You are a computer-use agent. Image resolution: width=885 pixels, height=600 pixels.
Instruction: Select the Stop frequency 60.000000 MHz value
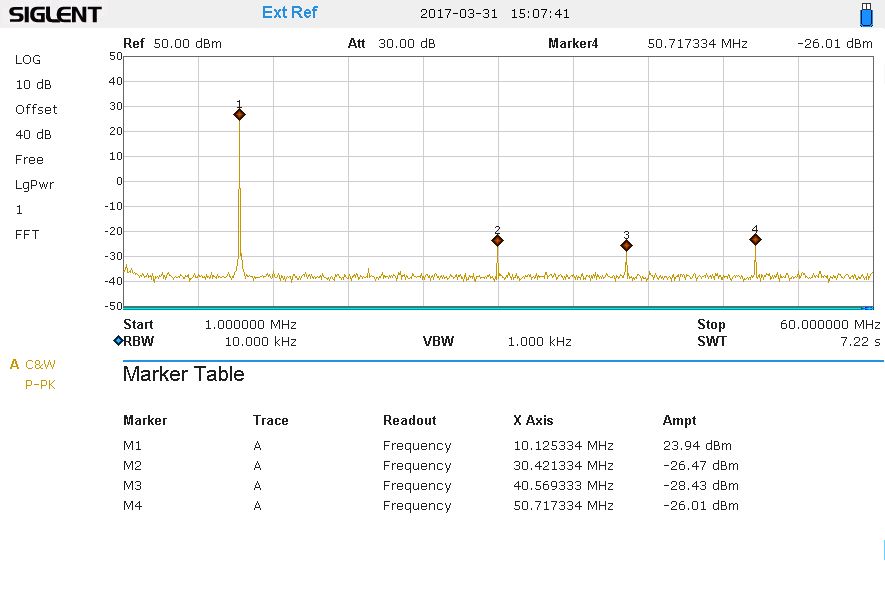(829, 325)
